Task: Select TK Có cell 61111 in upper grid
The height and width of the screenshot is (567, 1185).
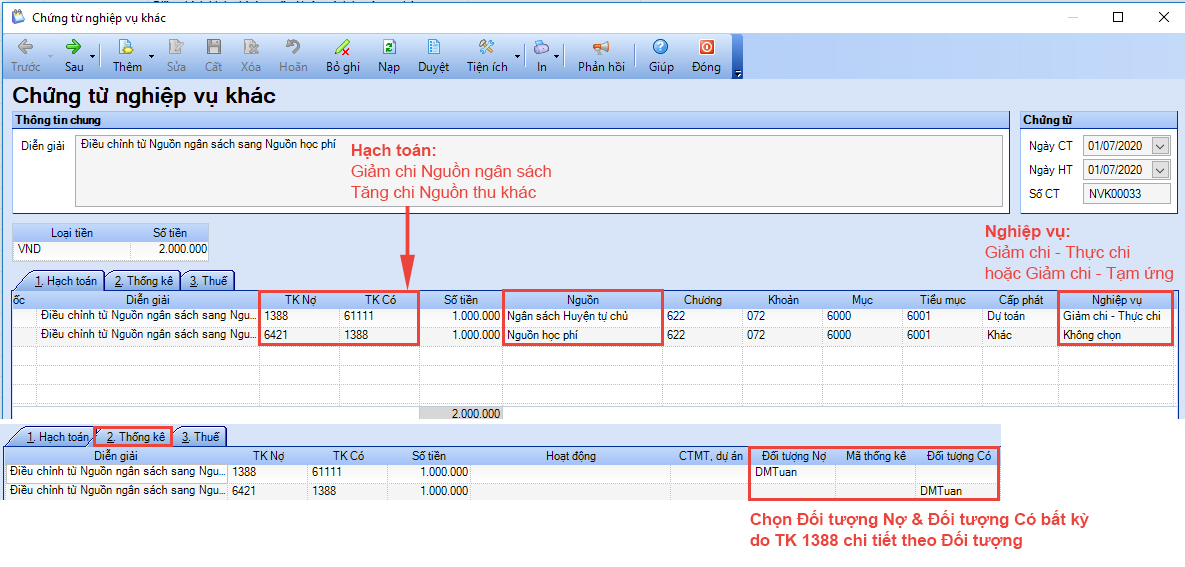Action: [379, 316]
